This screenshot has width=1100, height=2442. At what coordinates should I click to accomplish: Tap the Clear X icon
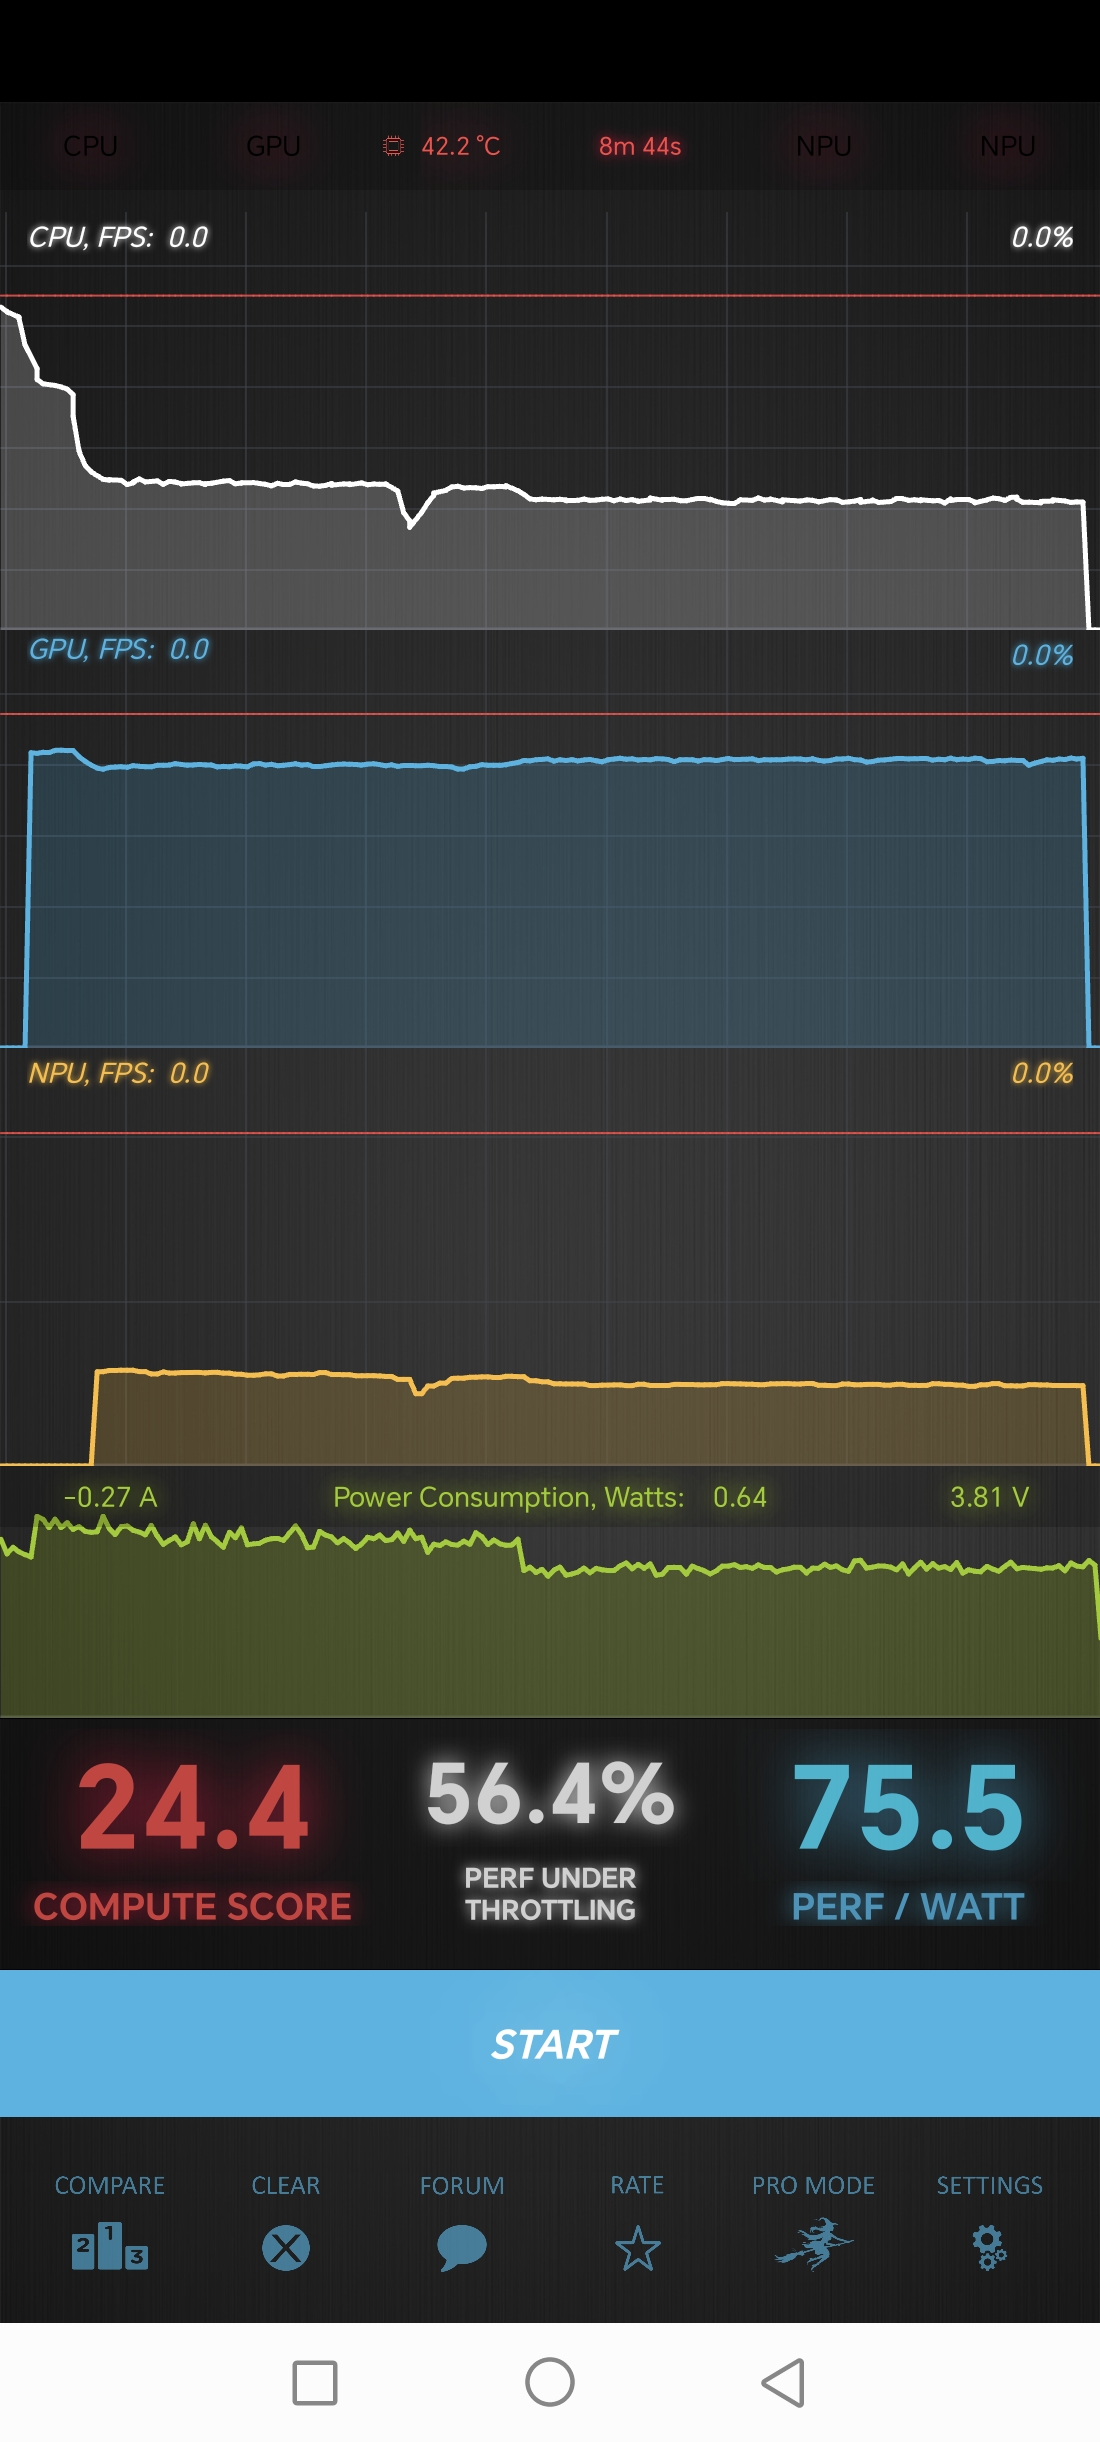286,2248
